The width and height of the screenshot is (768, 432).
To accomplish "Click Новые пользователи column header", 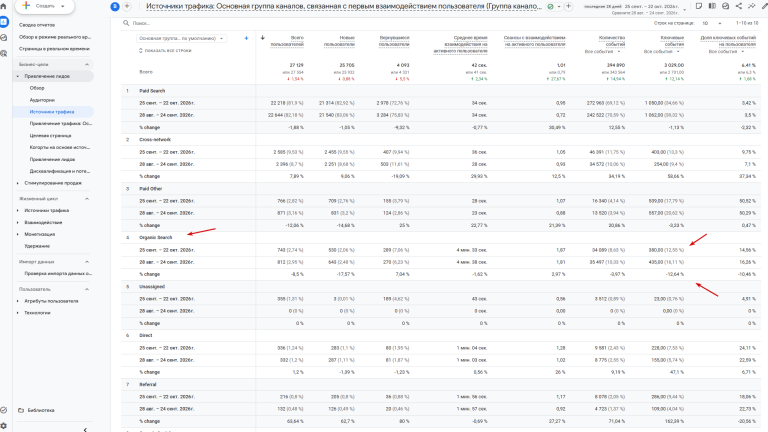I will 339,41.
